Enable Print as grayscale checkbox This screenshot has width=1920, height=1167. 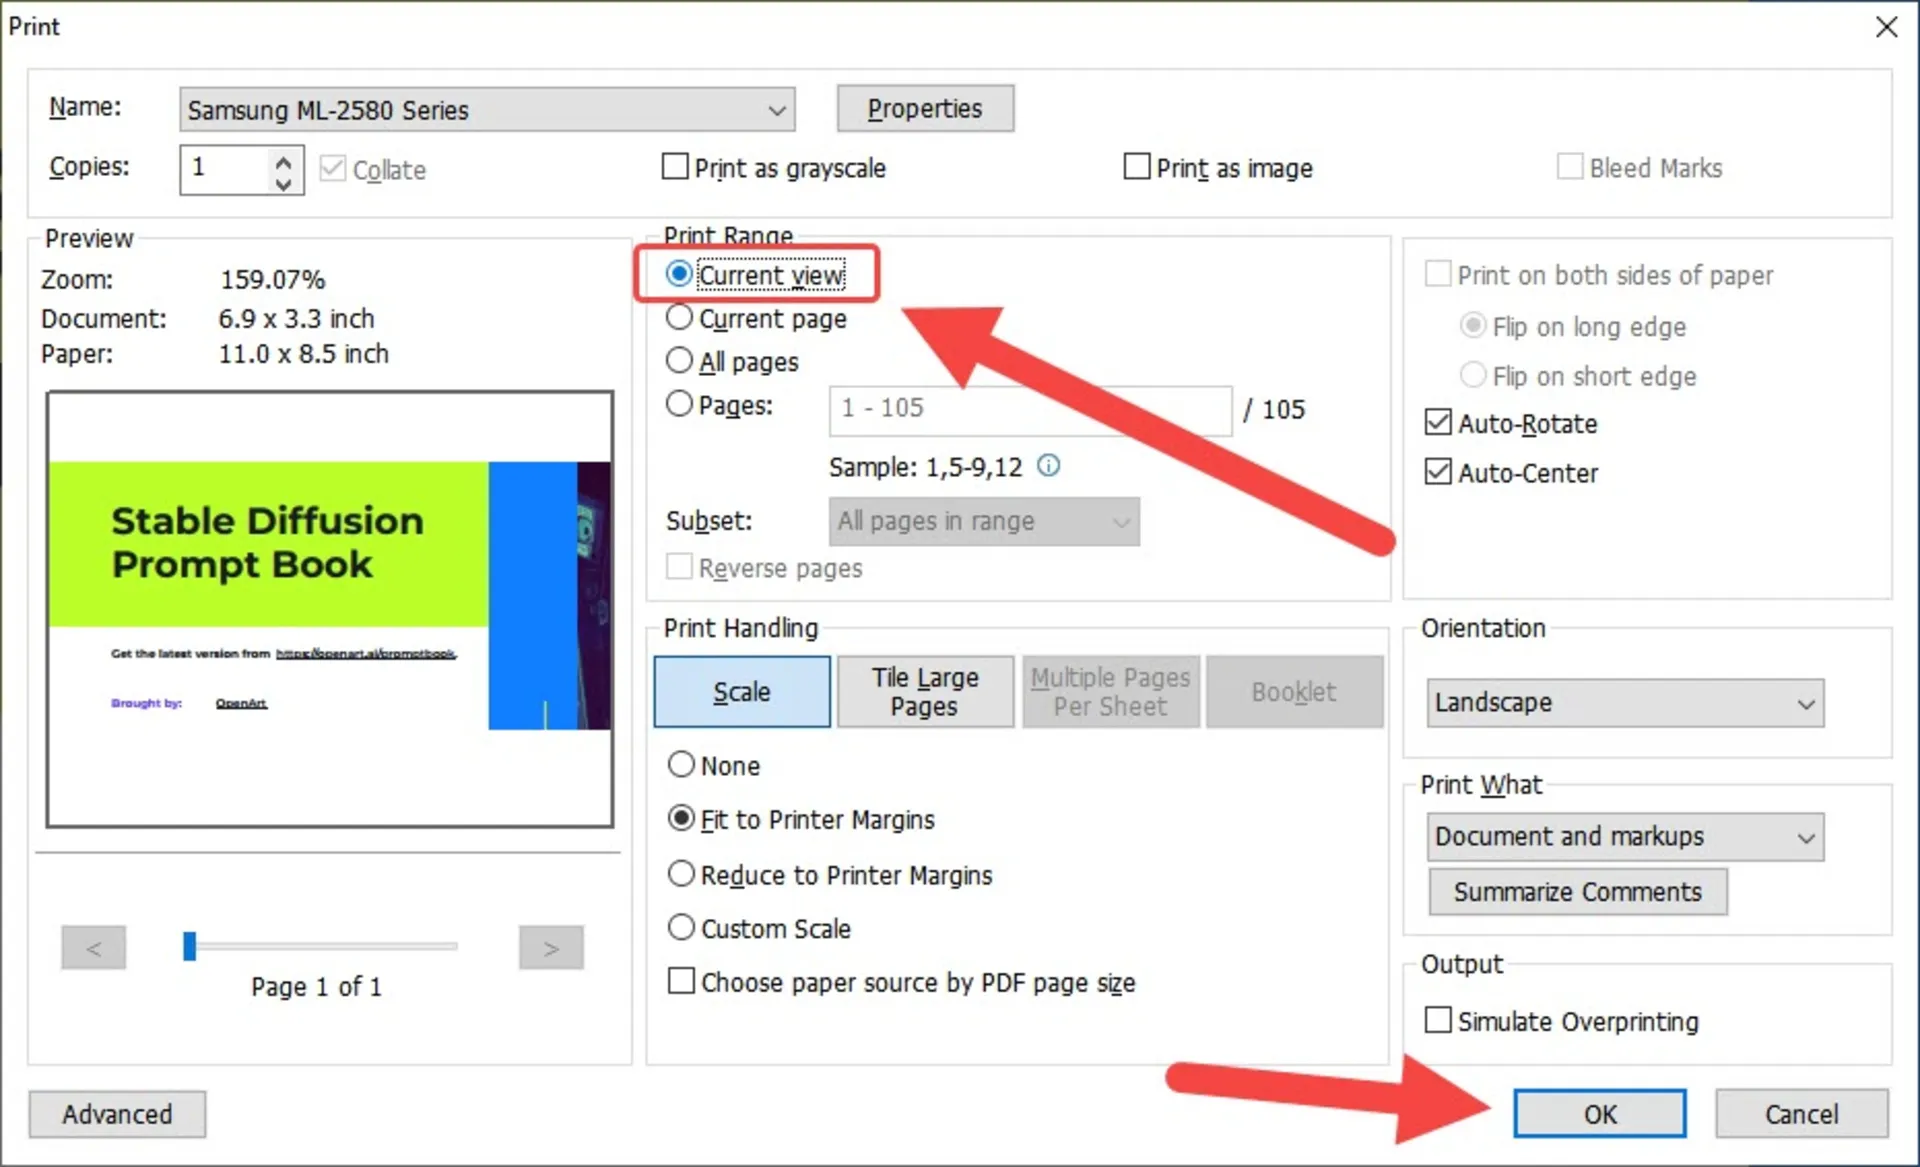(676, 166)
